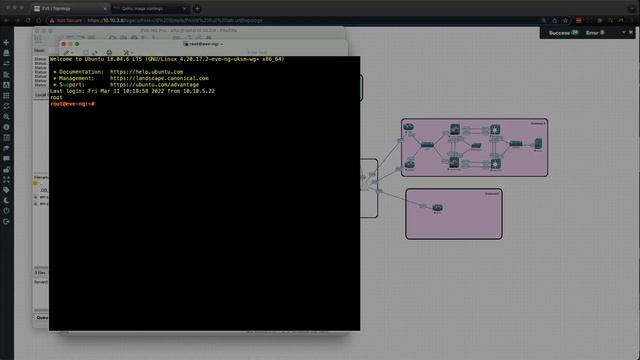Select upper firewall node in topology

[x=455, y=130]
